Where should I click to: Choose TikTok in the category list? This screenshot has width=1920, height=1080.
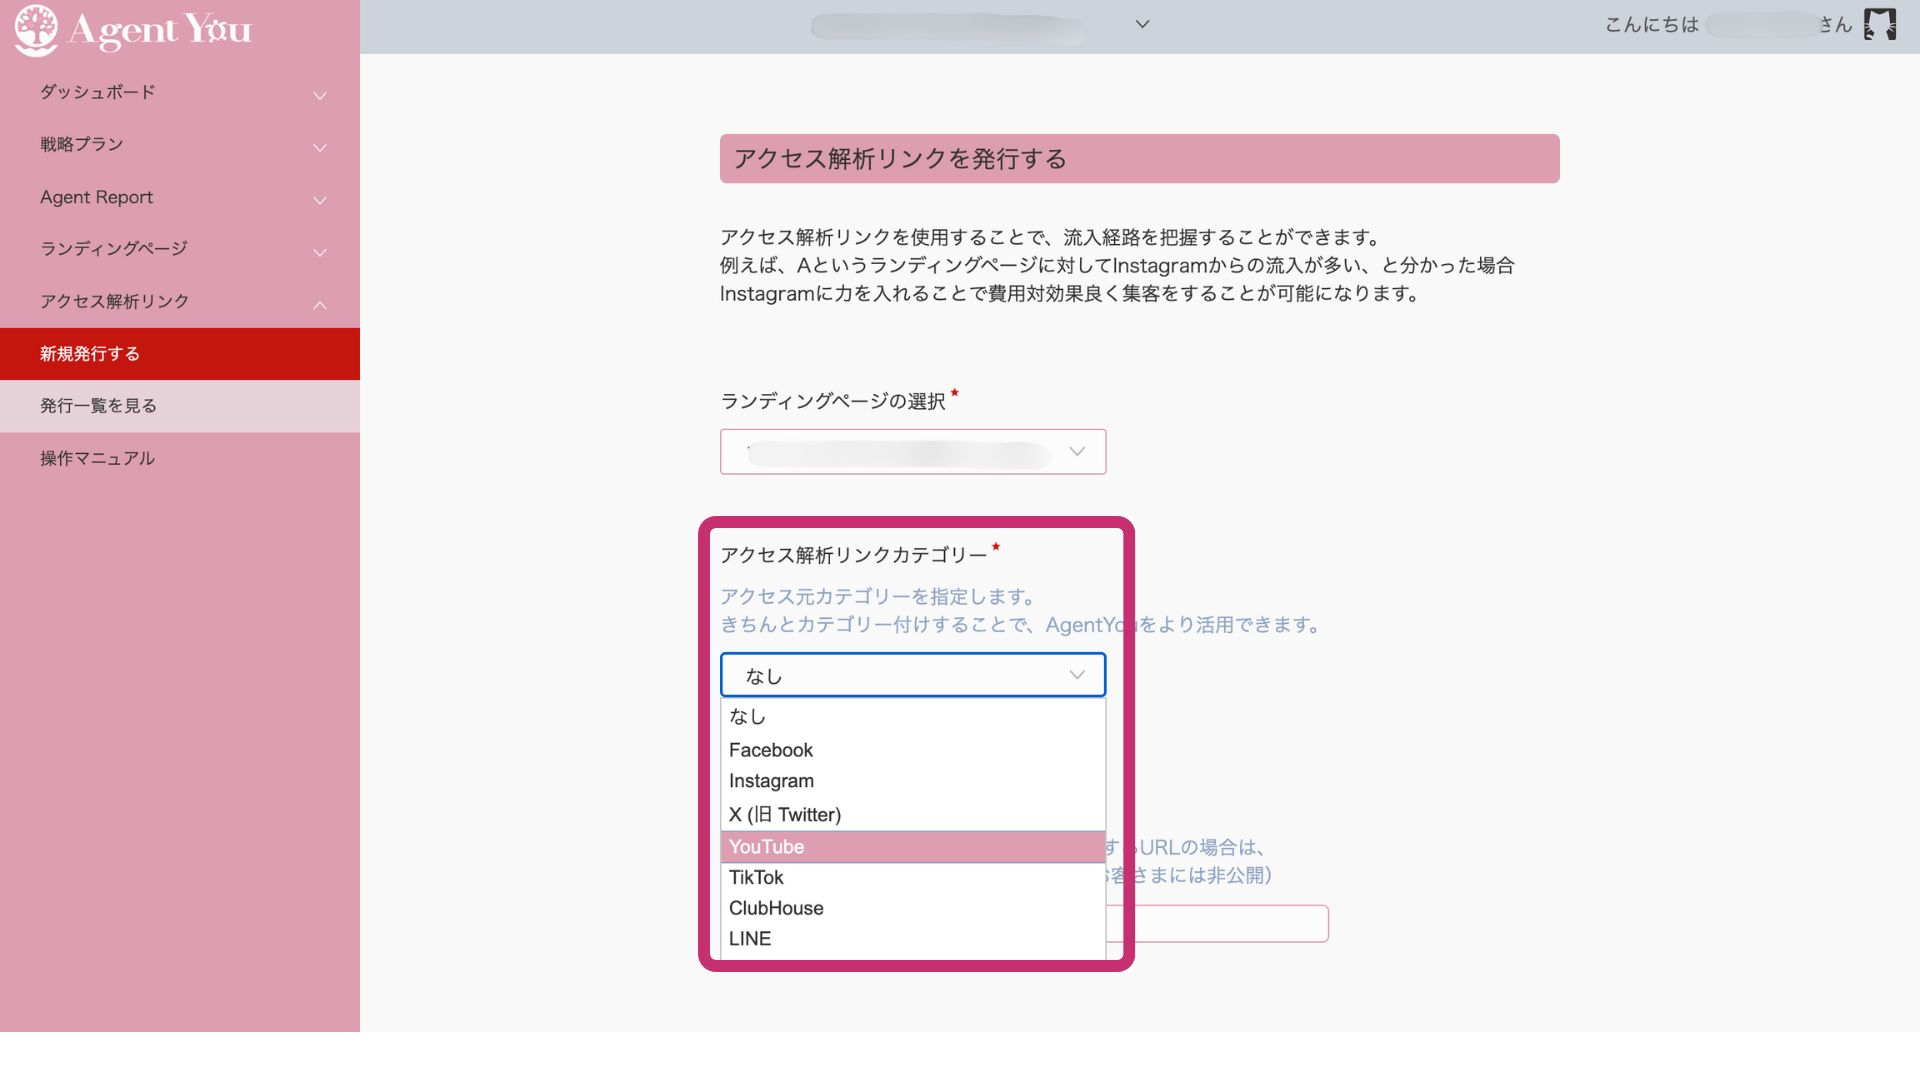click(x=913, y=877)
